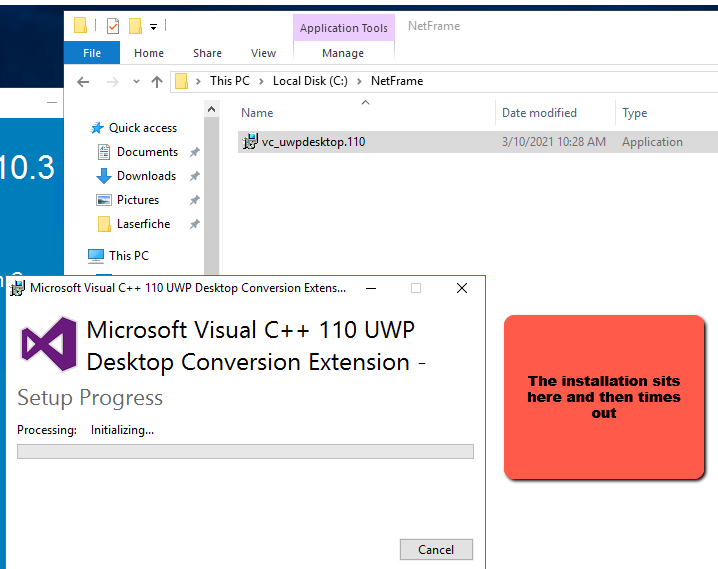Viewport: 718px width, 569px height.
Task: Sort files by the Name column header
Action: [257, 113]
